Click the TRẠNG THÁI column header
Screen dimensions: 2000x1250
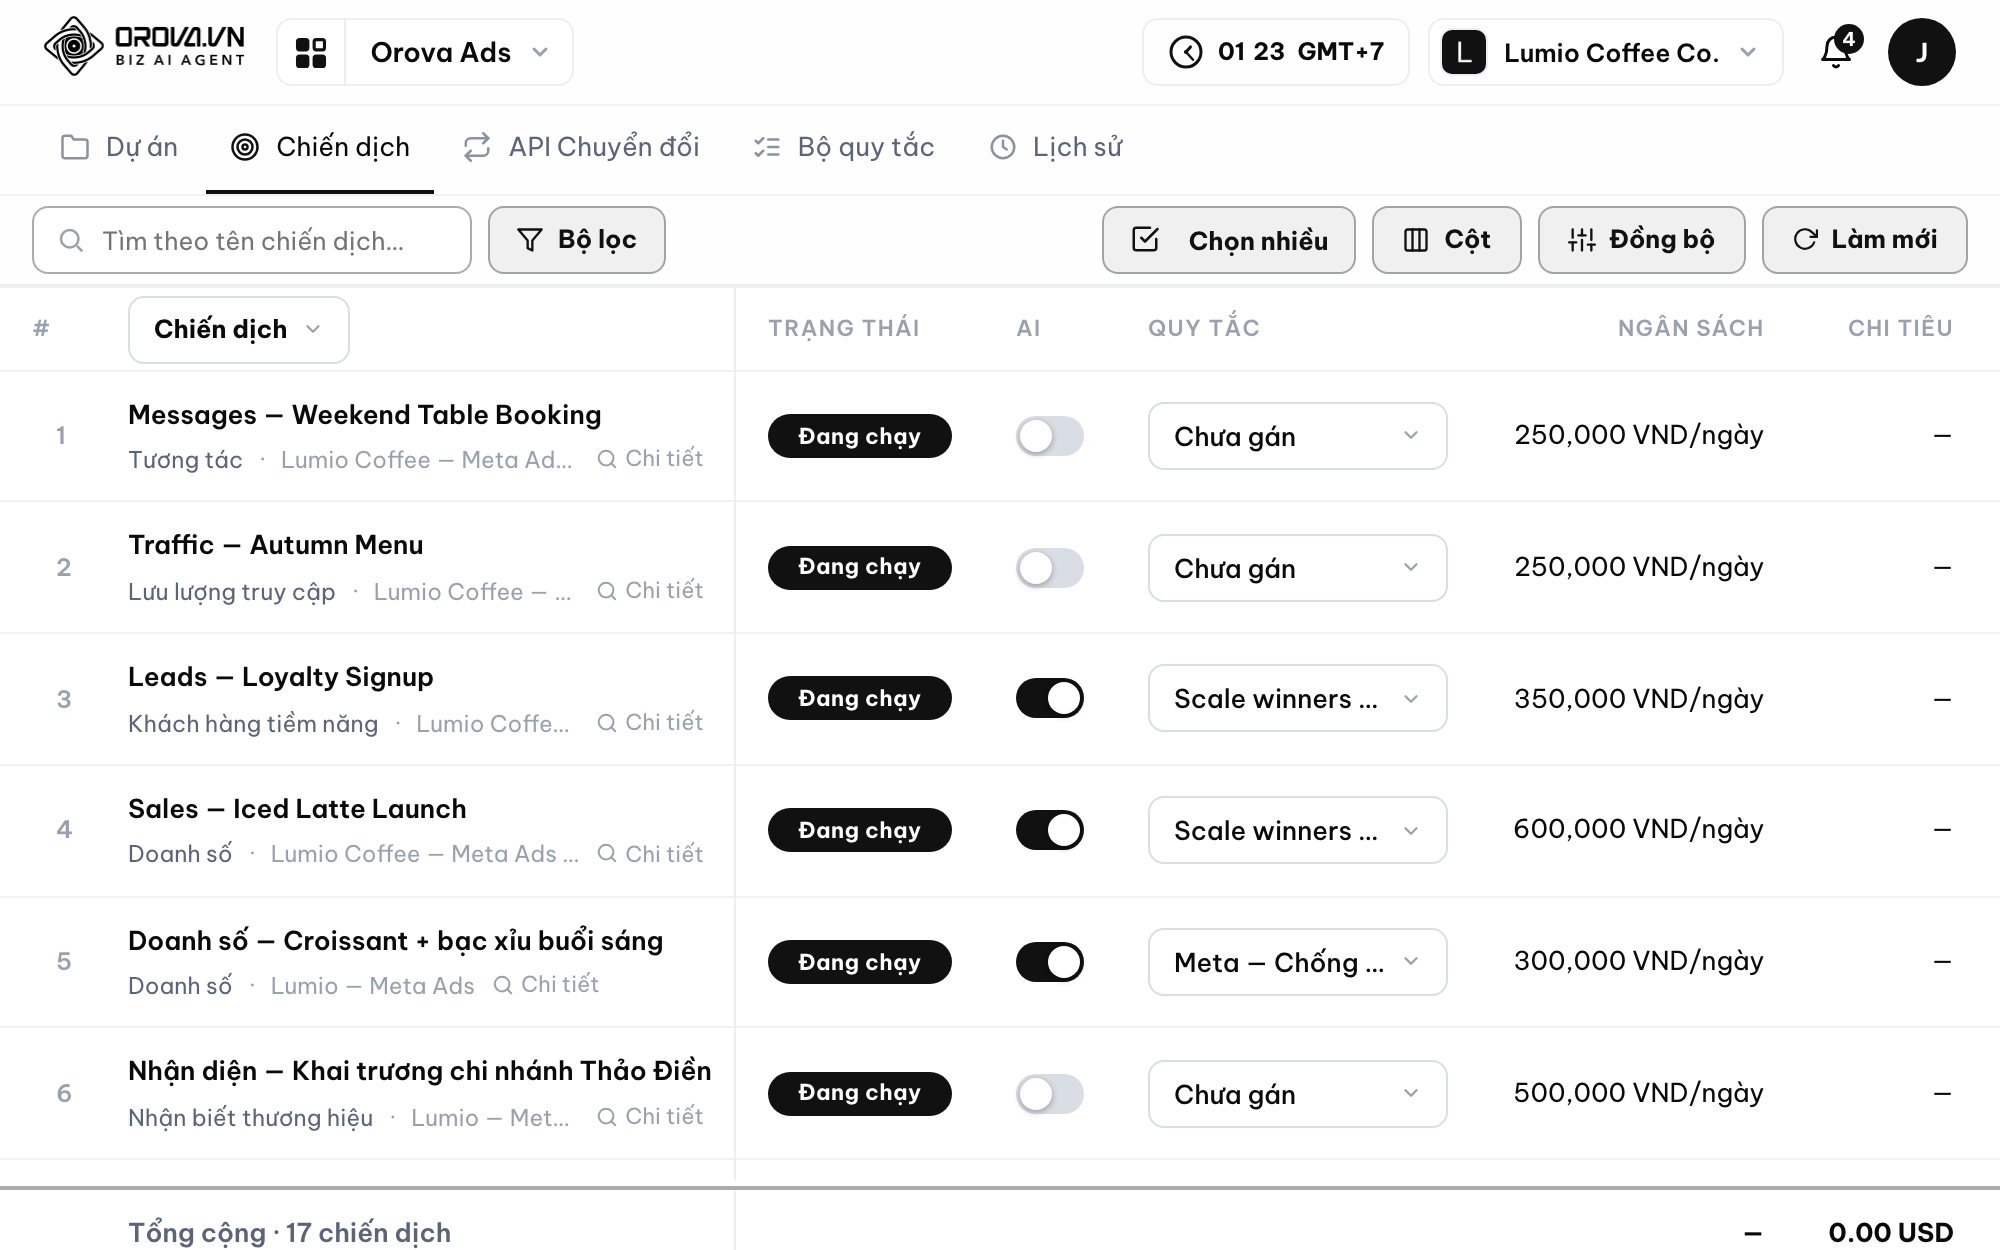point(844,328)
